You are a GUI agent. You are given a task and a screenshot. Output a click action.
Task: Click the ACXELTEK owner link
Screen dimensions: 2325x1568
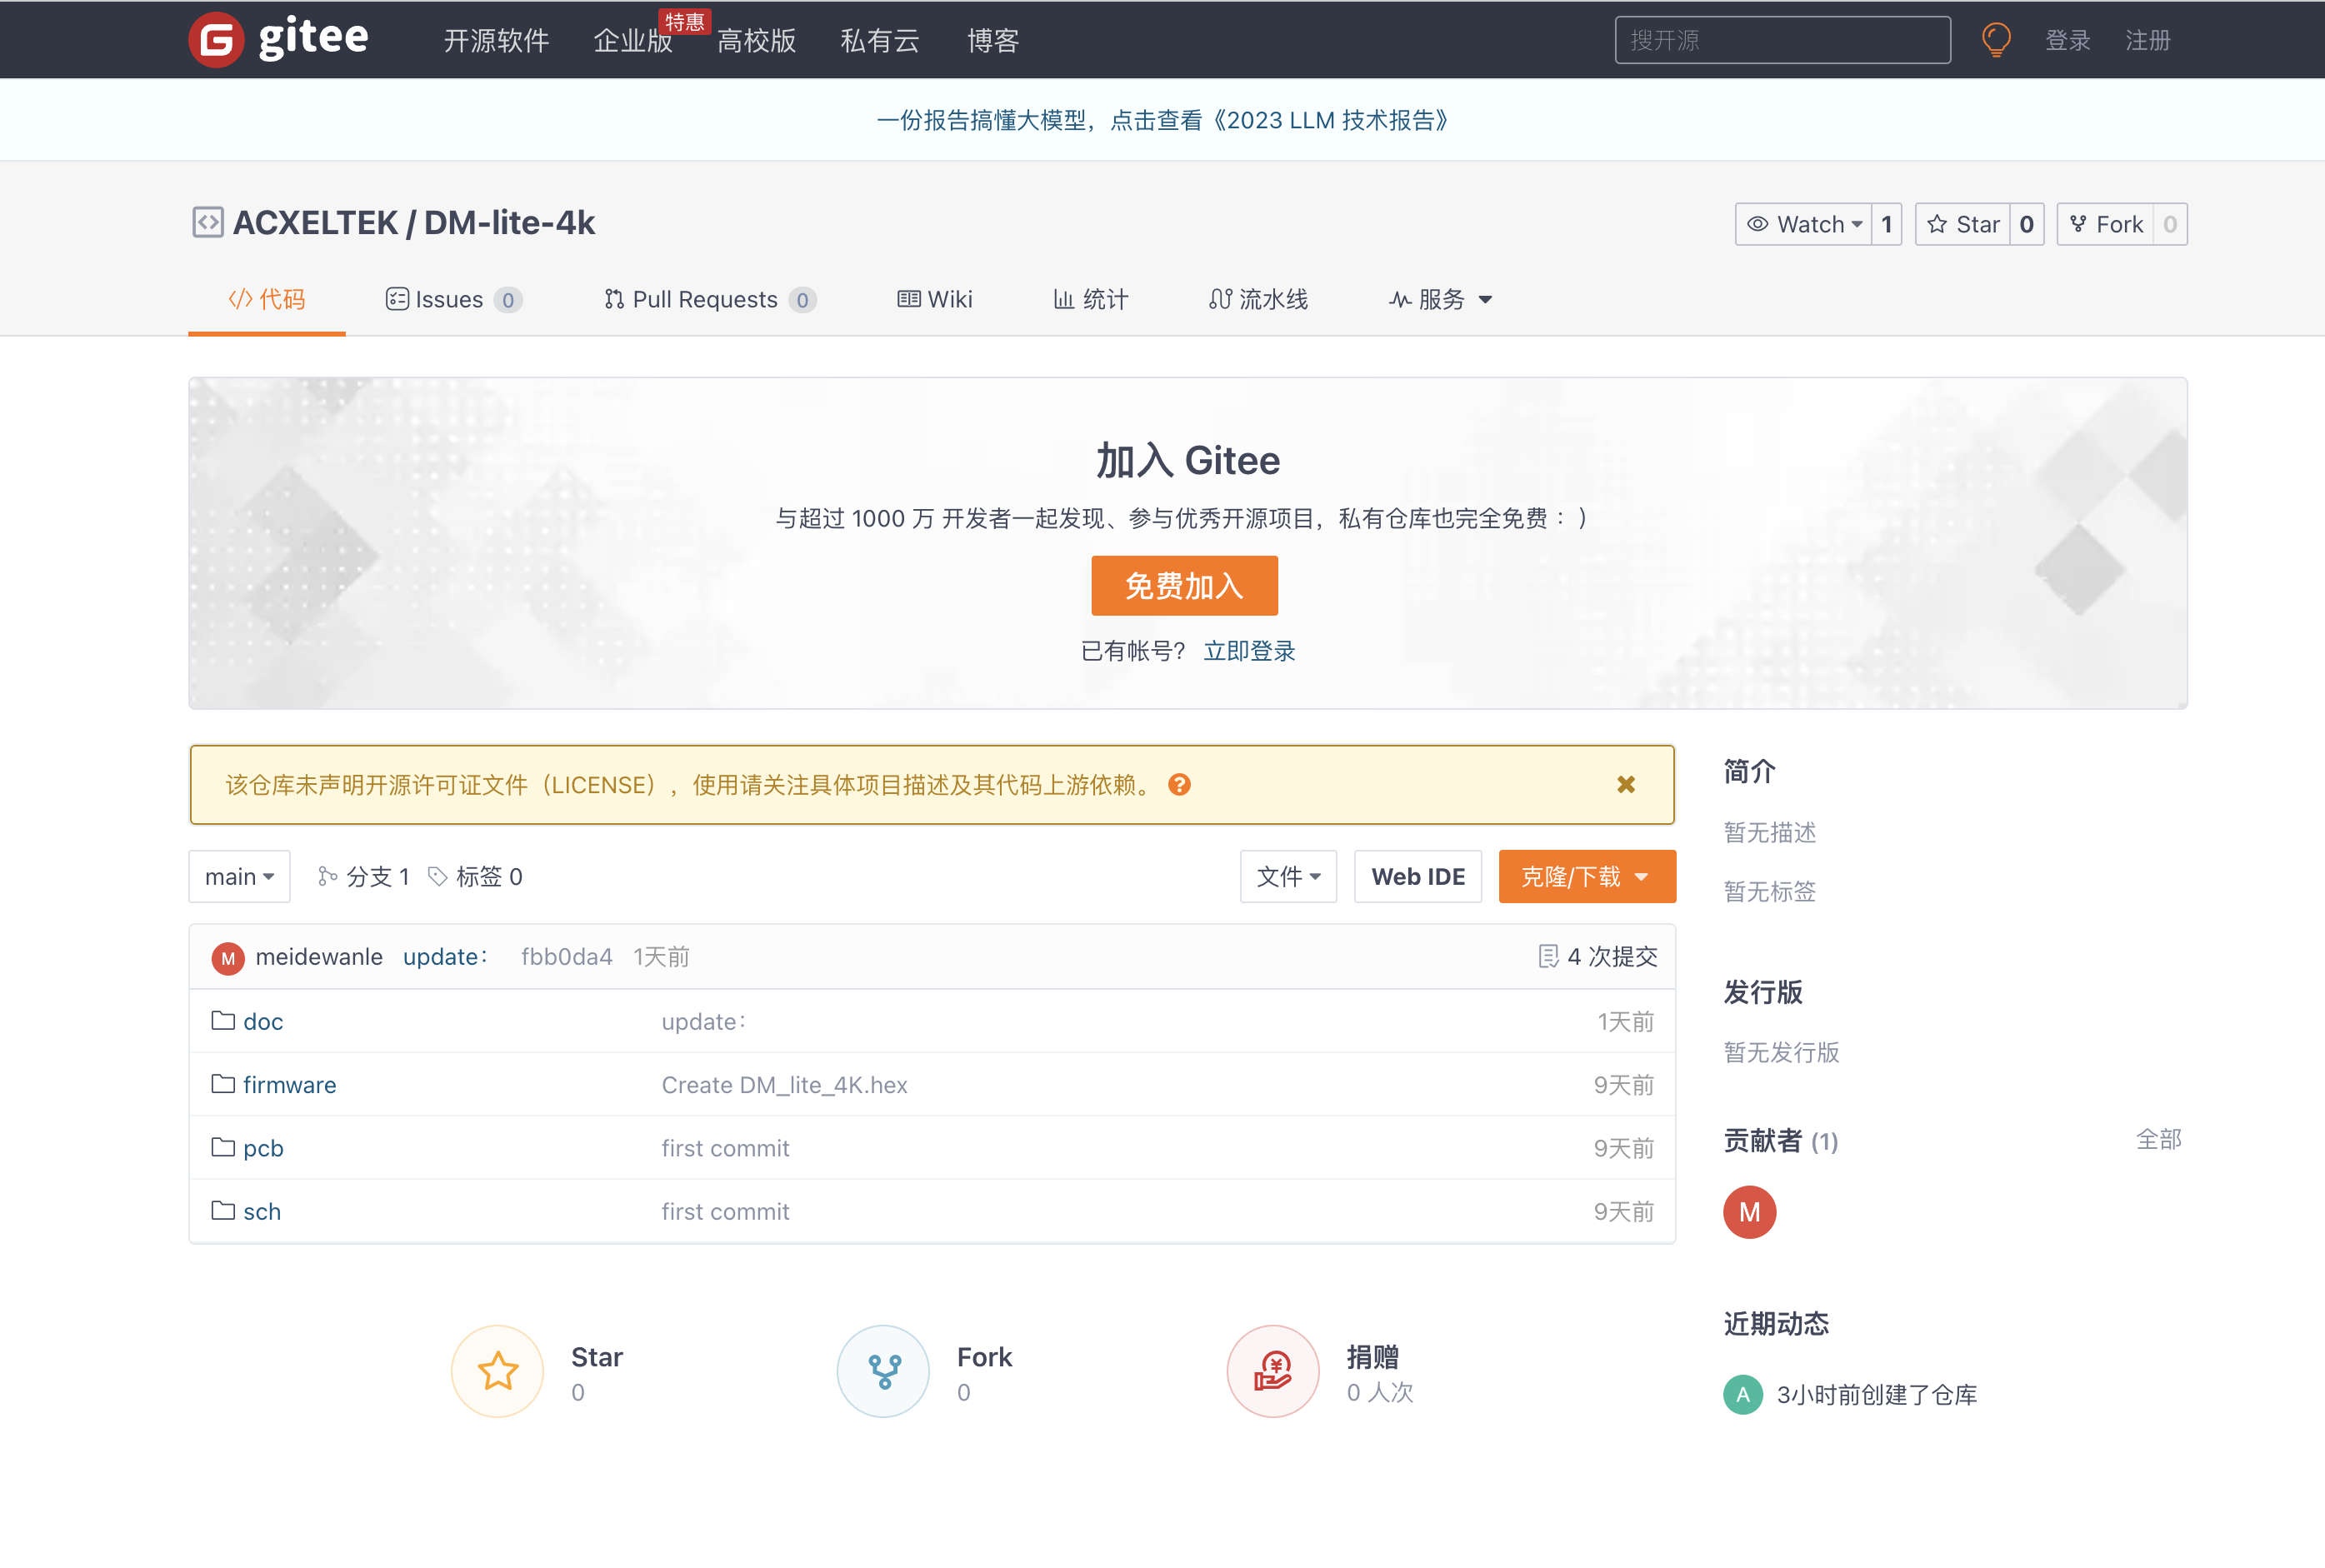coord(315,222)
